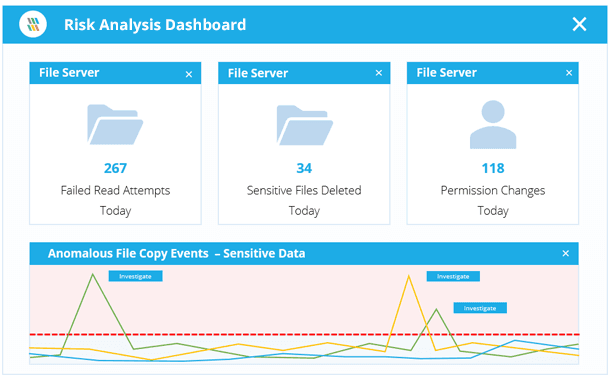Open the 267 failed read attempts count
The image size is (612, 382).
[116, 168]
